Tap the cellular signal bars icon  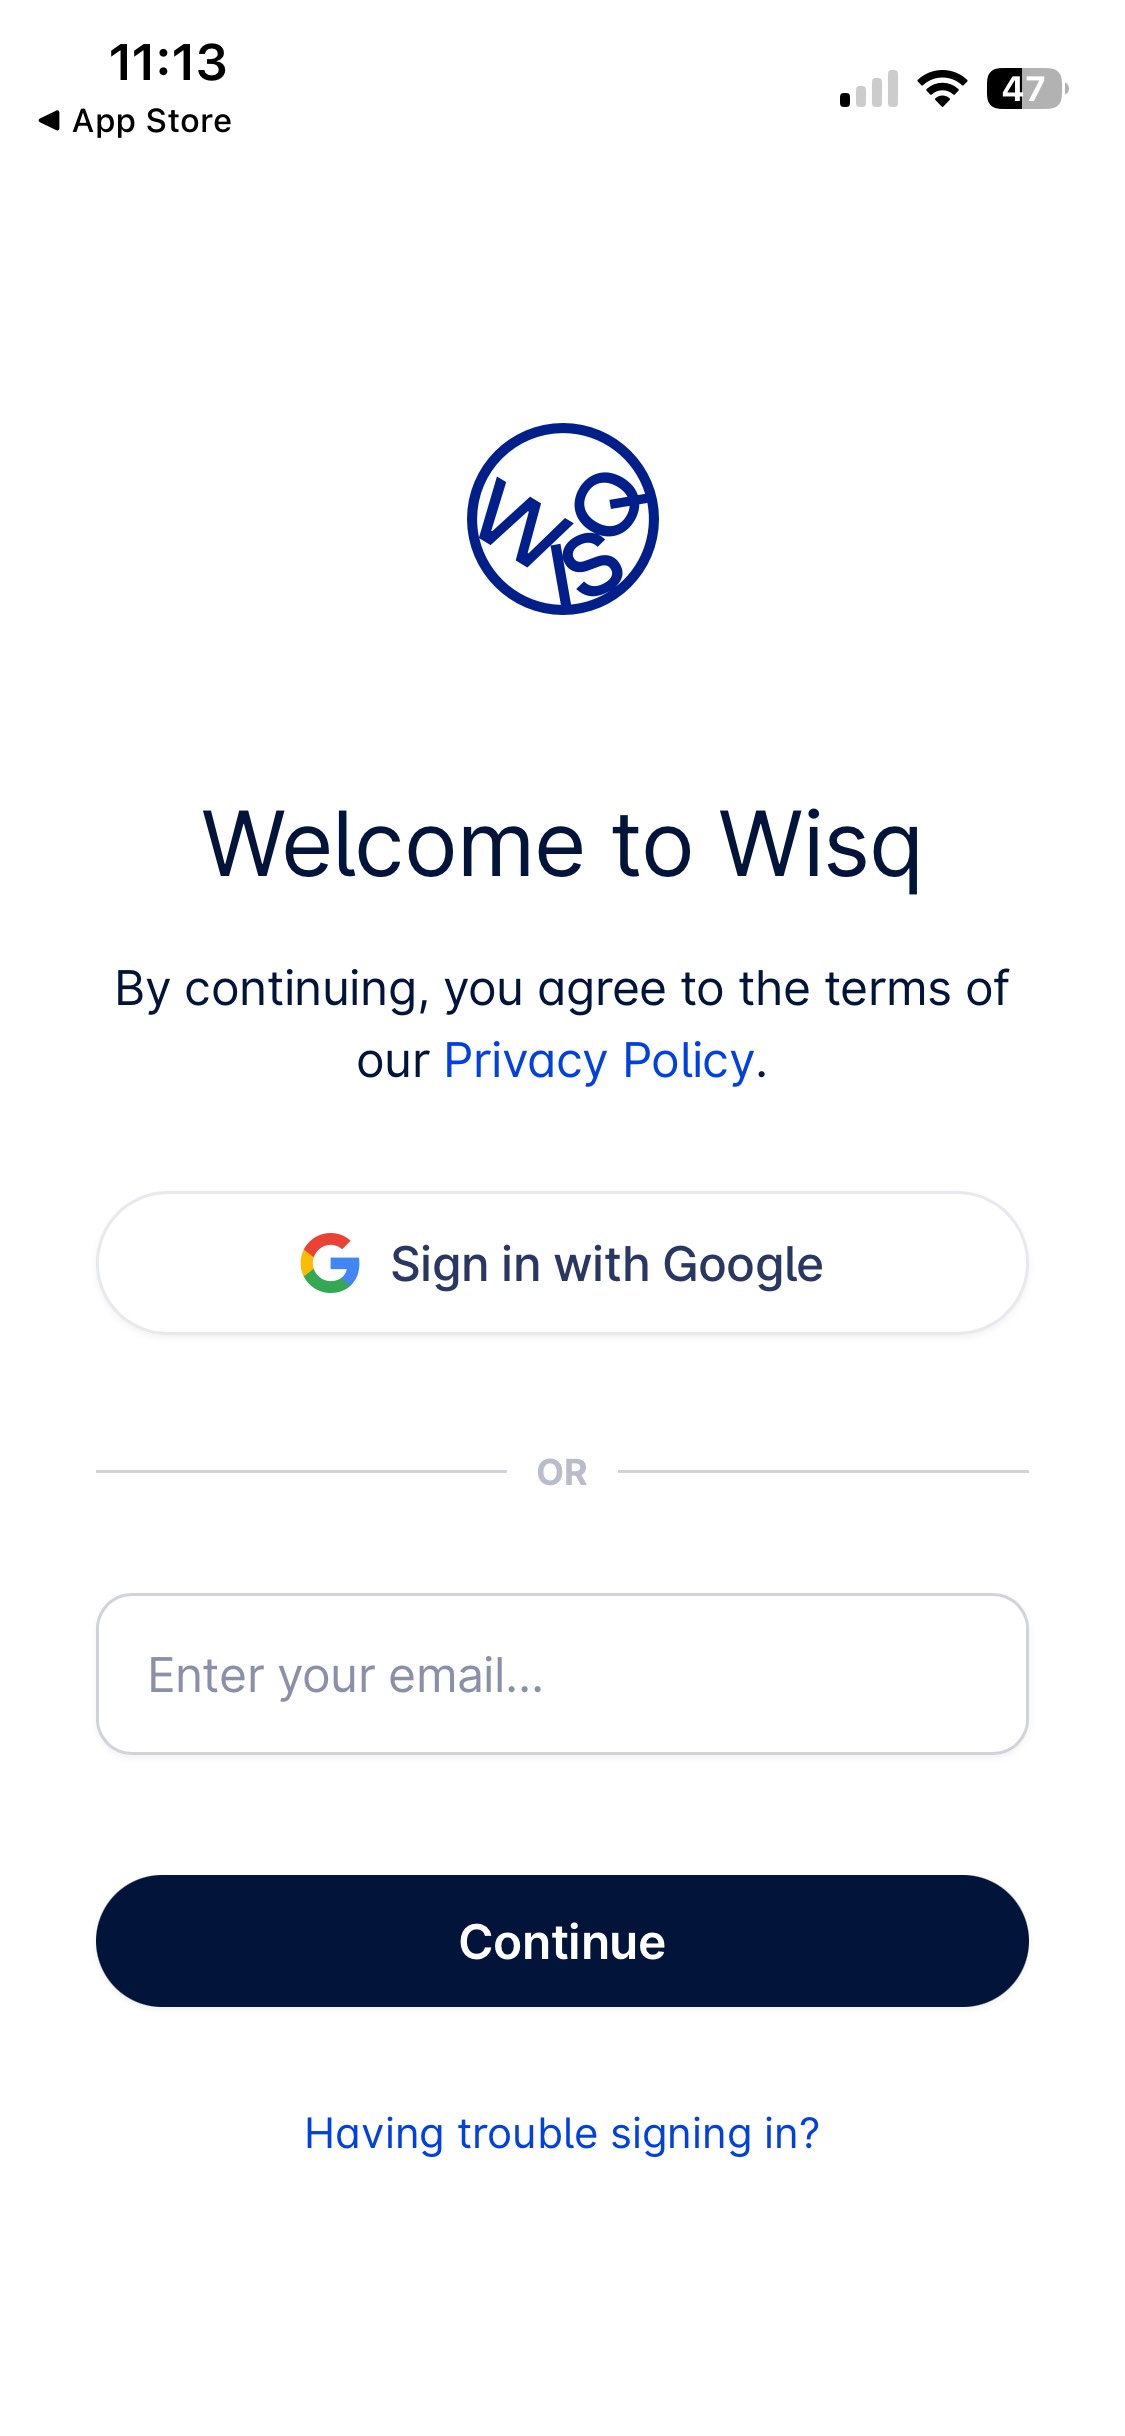tap(869, 89)
